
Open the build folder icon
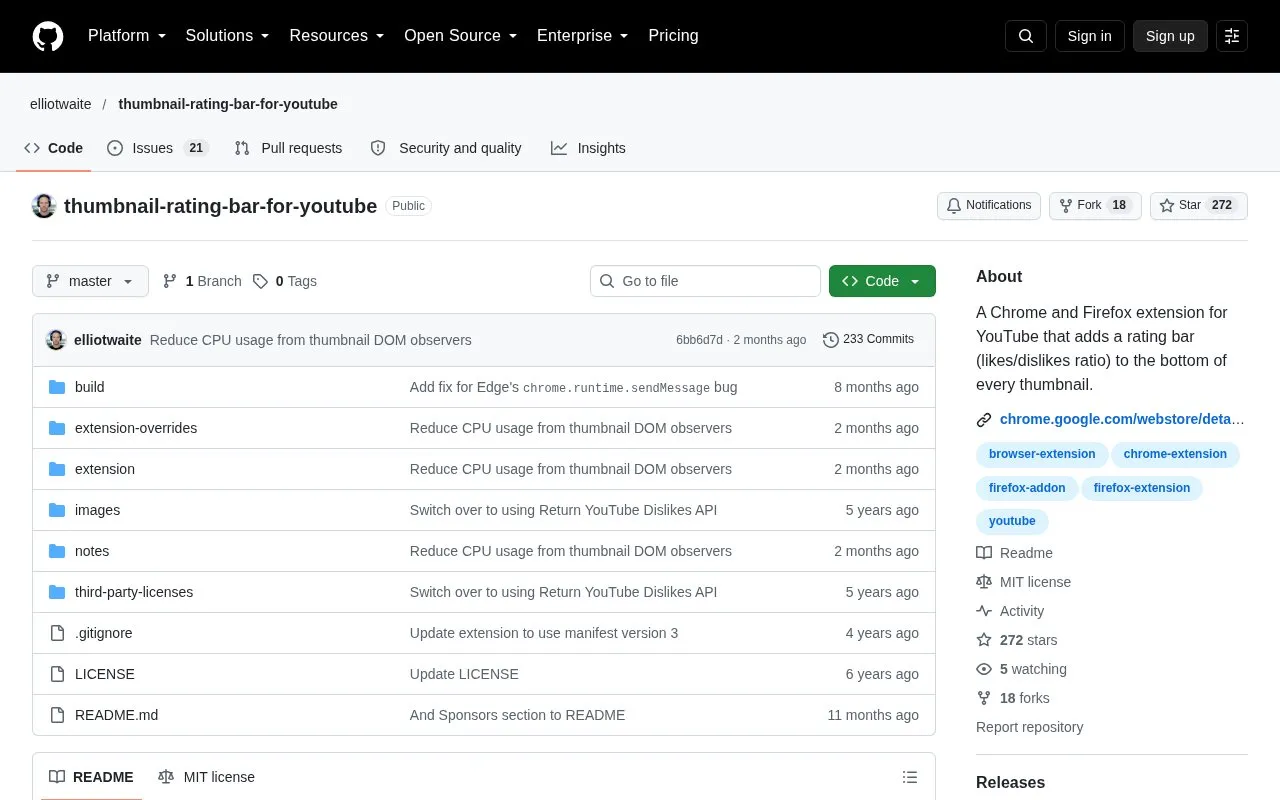click(57, 387)
